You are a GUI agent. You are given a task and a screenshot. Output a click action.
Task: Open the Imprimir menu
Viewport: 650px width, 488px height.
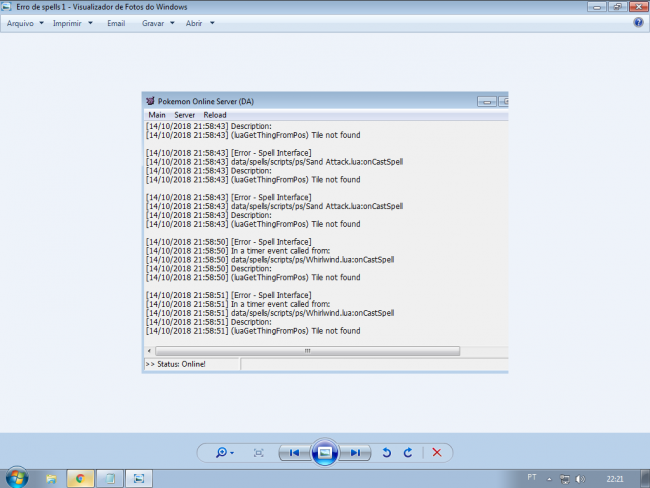(x=67, y=23)
